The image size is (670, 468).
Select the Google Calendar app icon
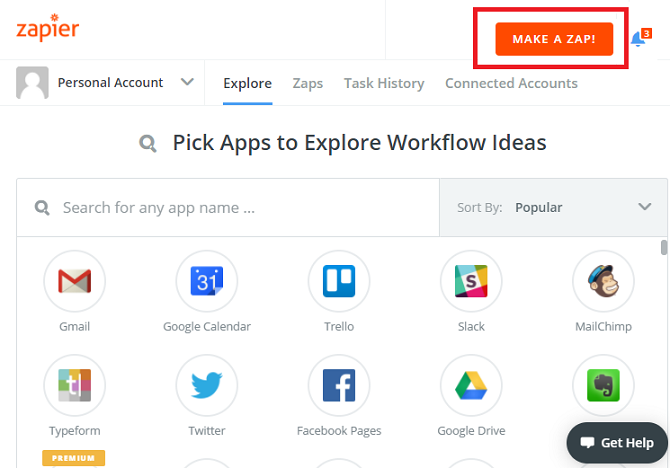[207, 281]
